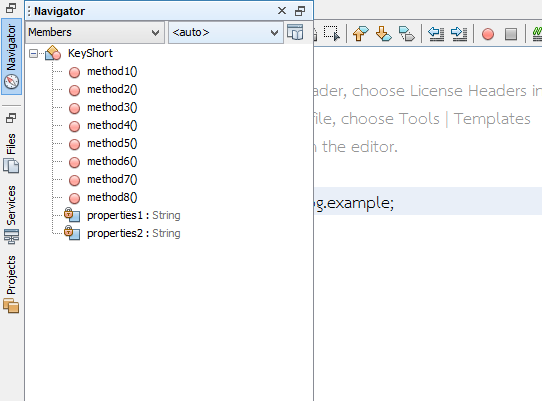The image size is (542, 401).
Task: Click the previous bookmark arrow icon
Action: point(361,34)
